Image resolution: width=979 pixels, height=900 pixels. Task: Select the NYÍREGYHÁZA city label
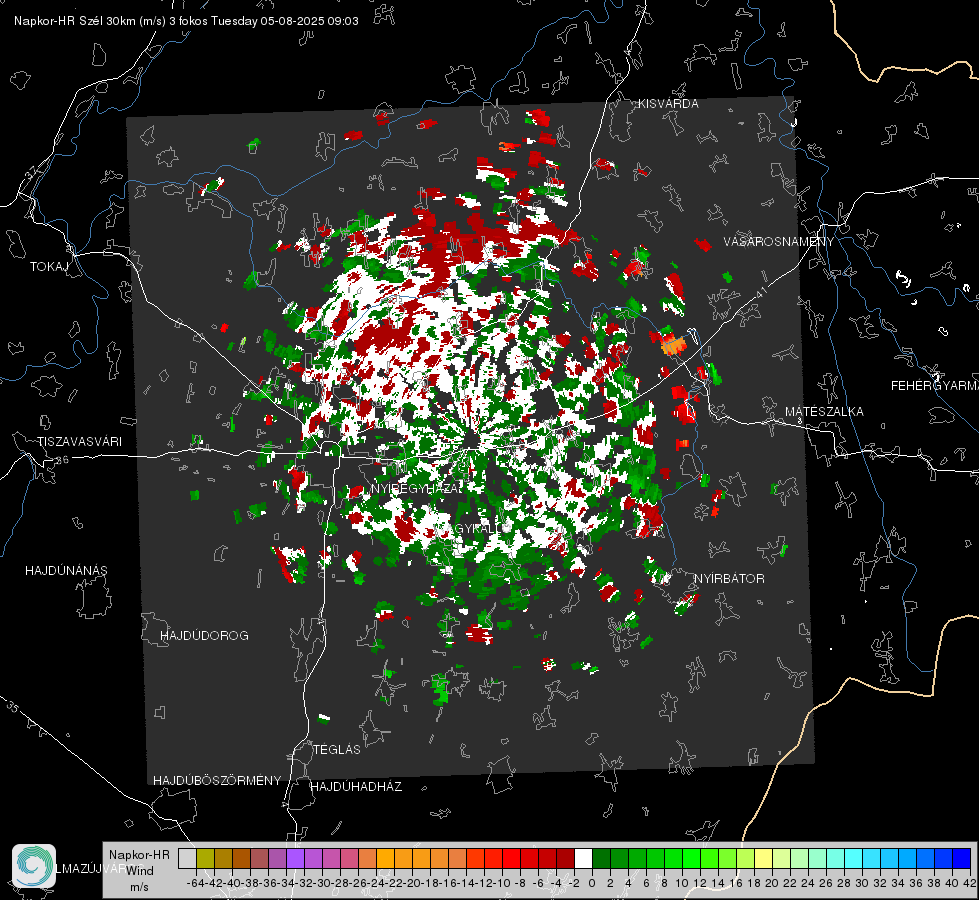(416, 488)
